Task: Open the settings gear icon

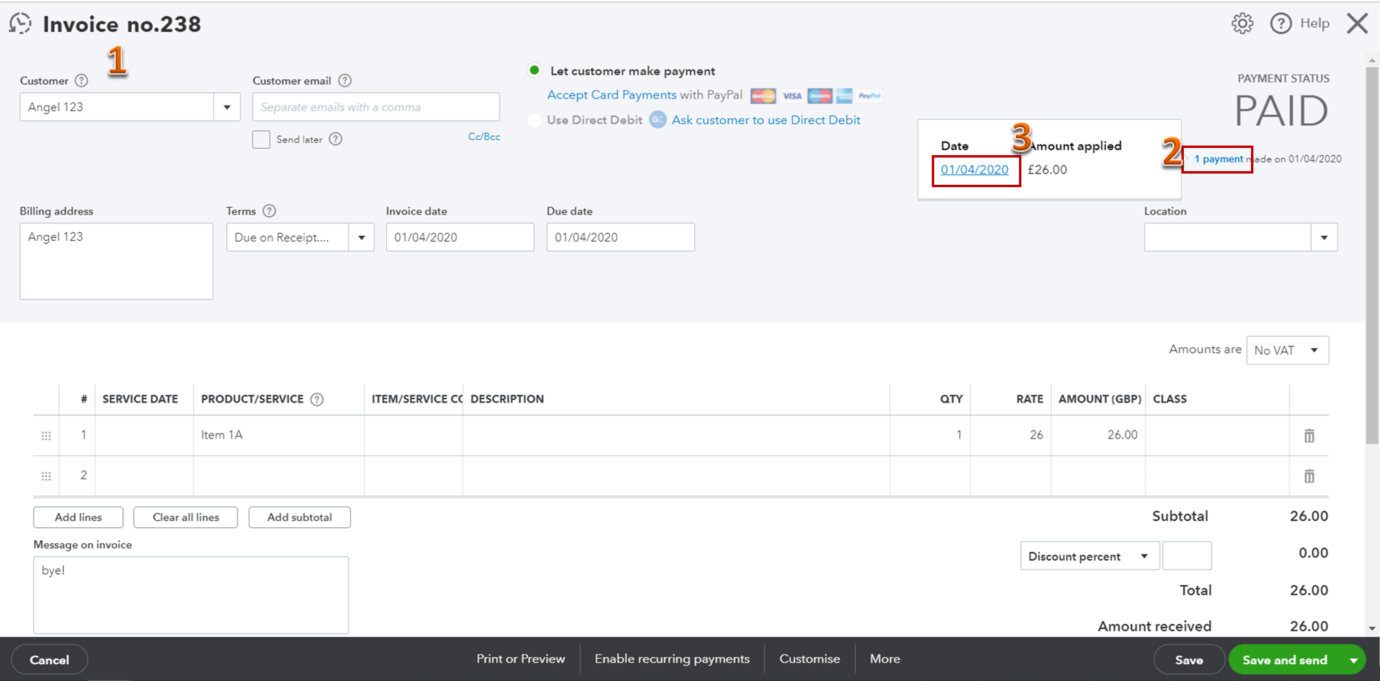Action: click(1241, 22)
